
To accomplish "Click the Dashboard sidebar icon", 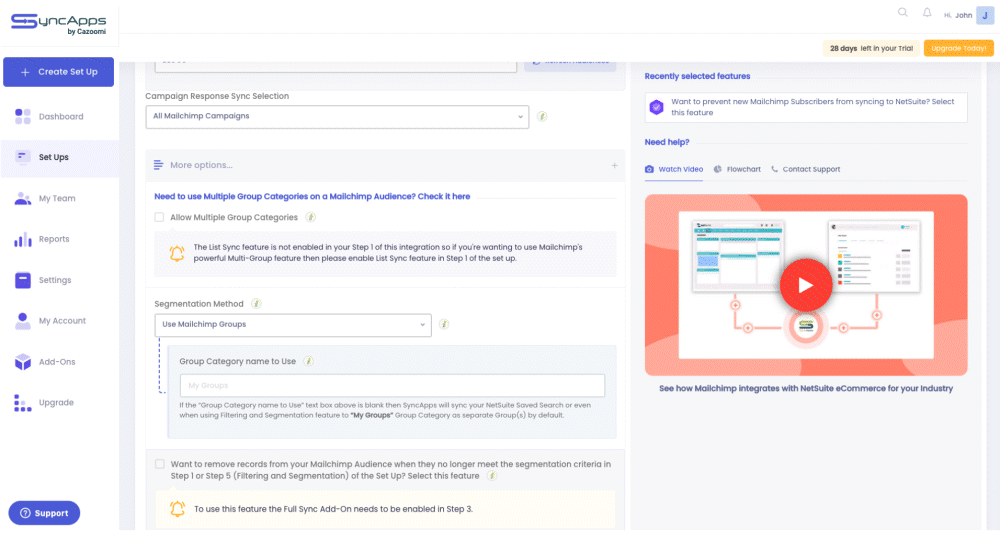I will 23,116.
